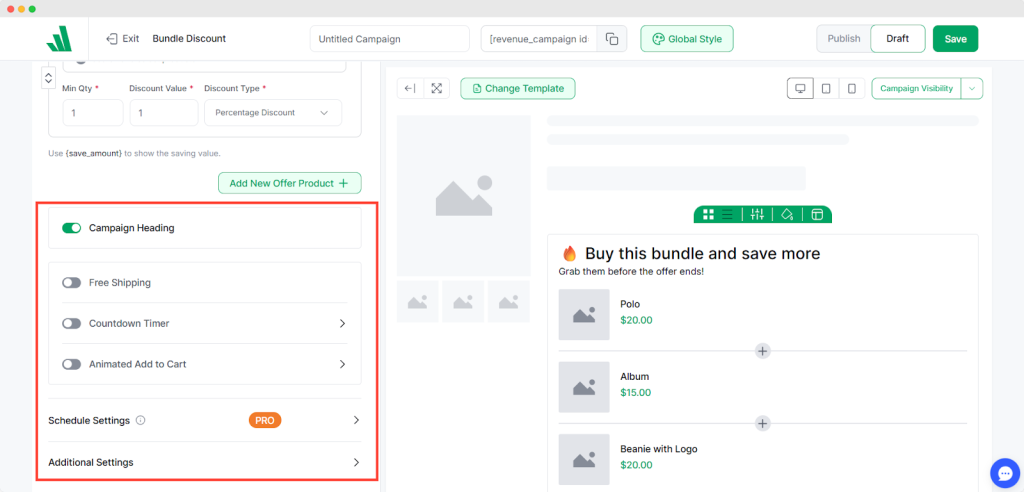Expand Countdown Timer chevron

(x=342, y=323)
